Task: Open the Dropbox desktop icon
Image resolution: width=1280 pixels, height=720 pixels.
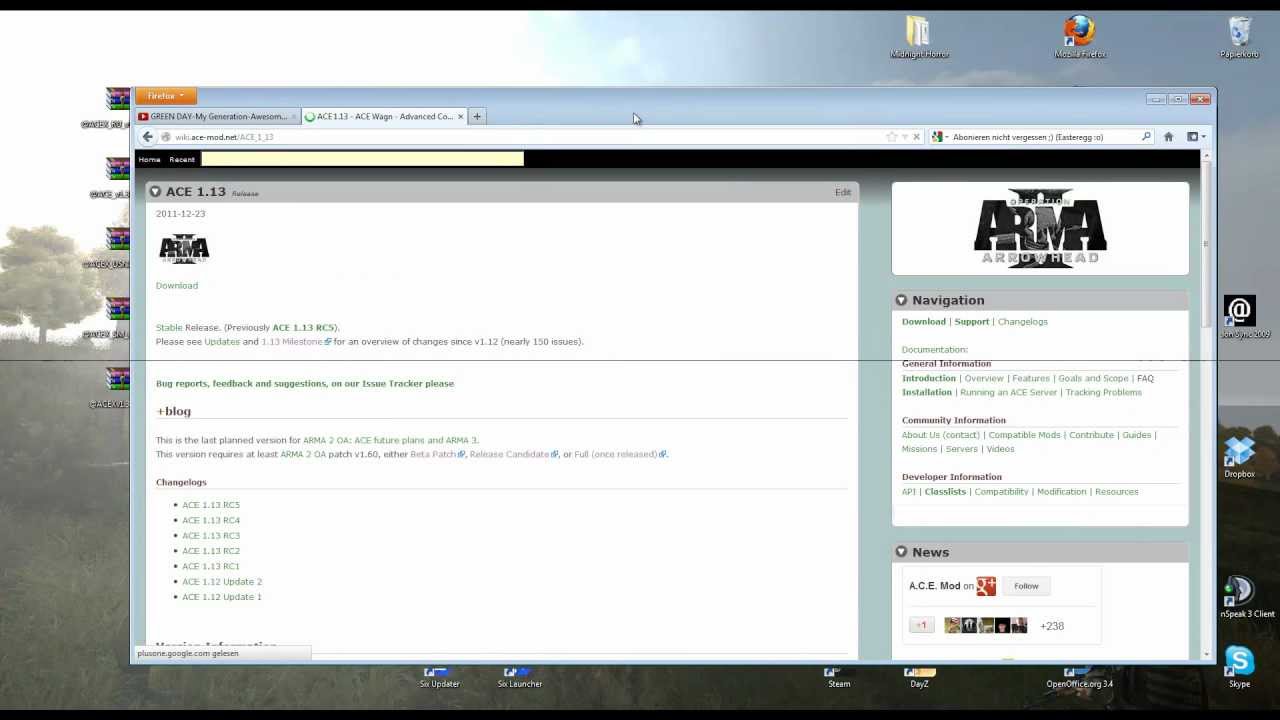Action: click(1239, 457)
